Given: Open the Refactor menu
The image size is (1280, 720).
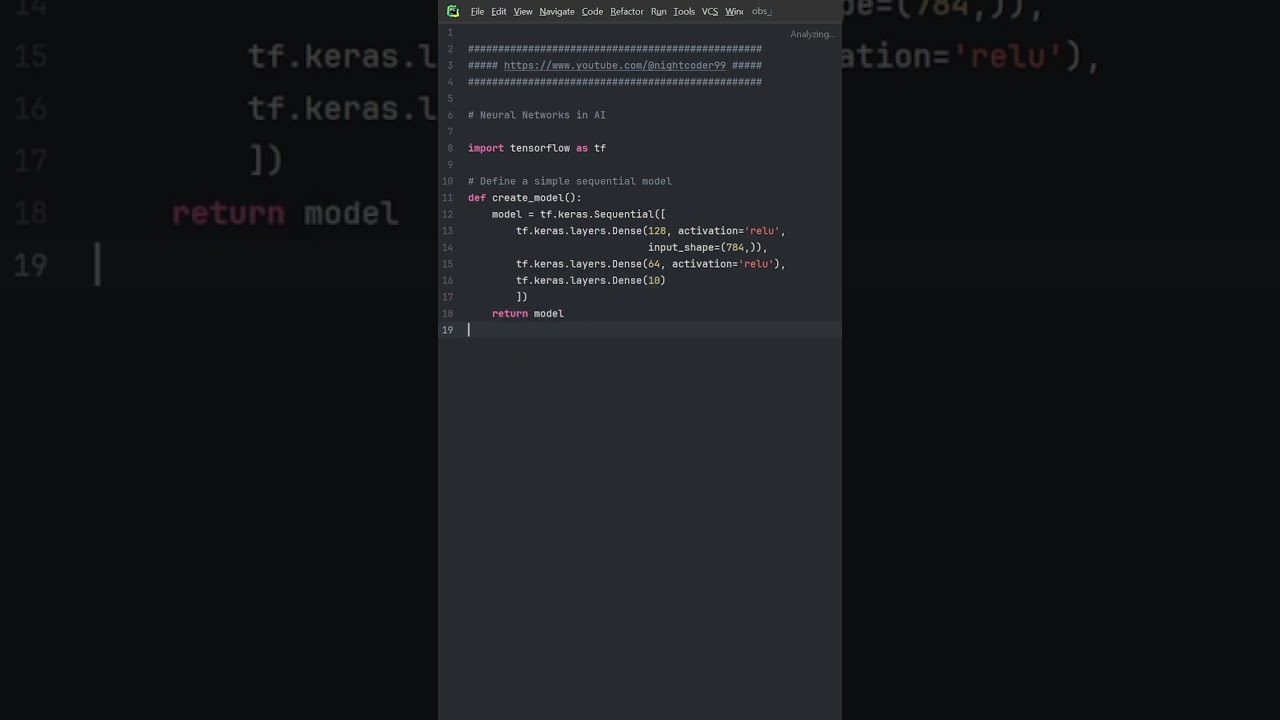Looking at the screenshot, I should (627, 12).
